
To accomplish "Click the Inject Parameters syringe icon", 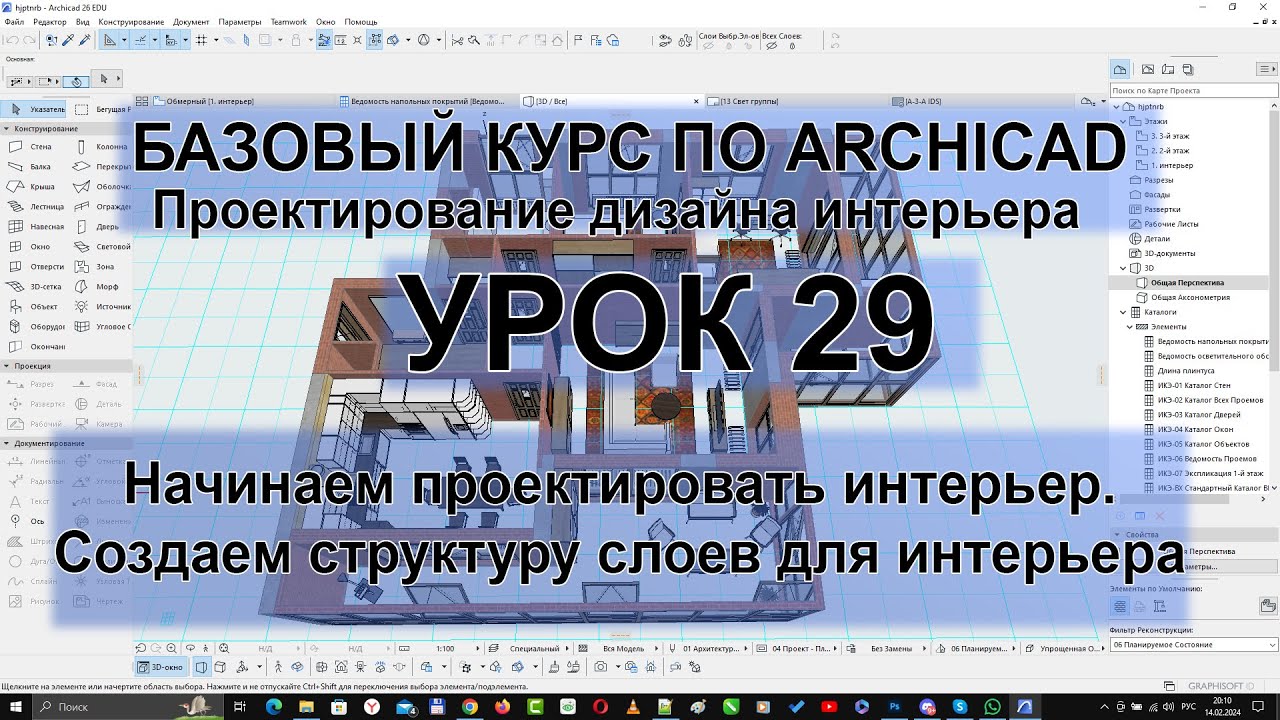I will pos(85,40).
